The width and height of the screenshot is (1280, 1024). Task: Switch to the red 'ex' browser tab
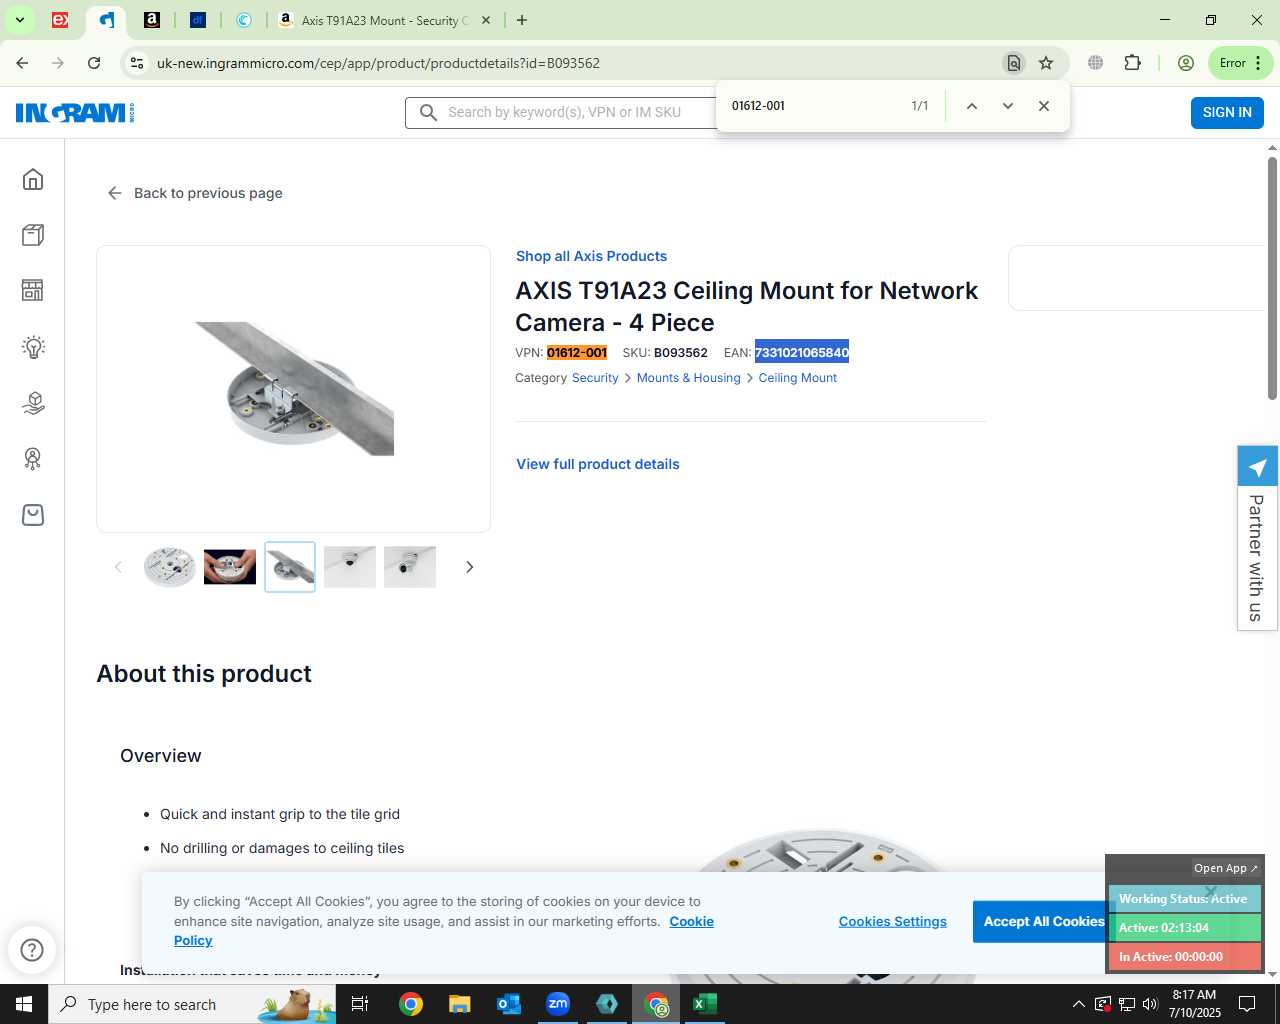60,20
